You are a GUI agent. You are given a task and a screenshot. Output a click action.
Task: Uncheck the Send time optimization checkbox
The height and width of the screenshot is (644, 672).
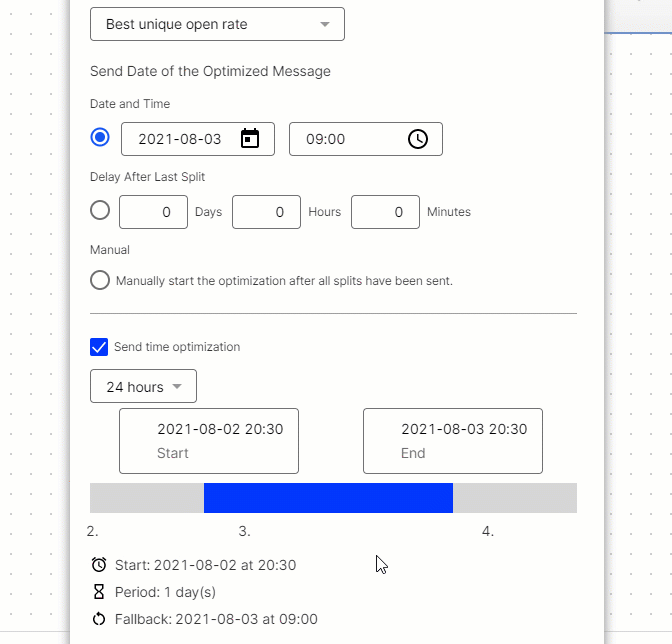click(x=99, y=347)
